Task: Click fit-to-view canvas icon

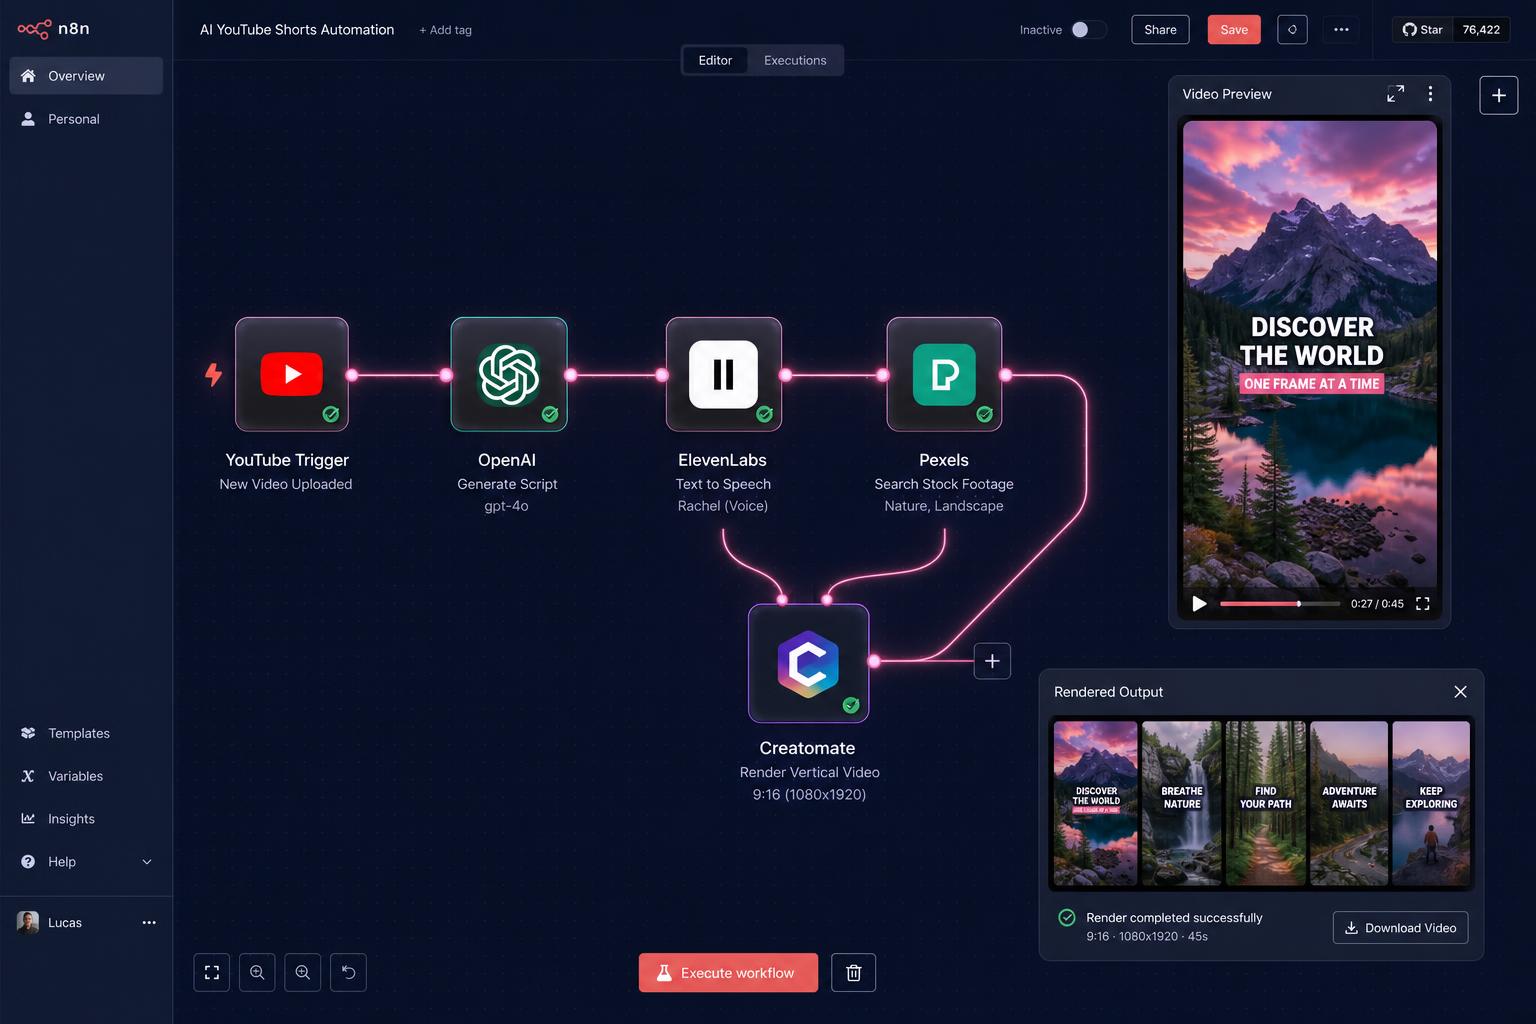Action: pyautogui.click(x=212, y=973)
